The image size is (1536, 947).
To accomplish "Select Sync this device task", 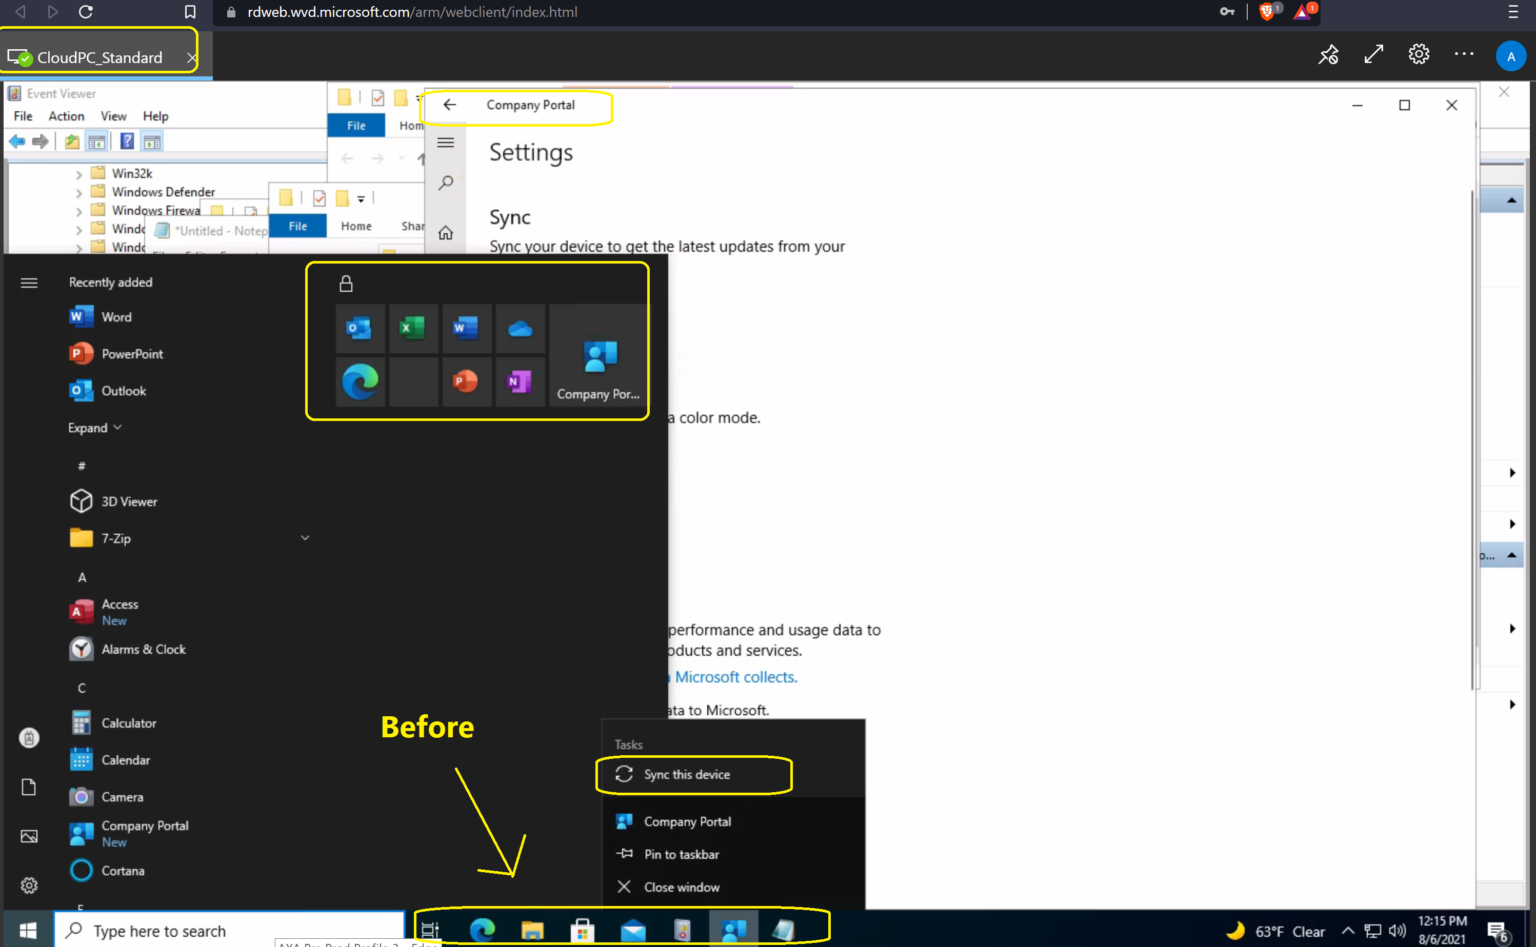I will 687,775.
